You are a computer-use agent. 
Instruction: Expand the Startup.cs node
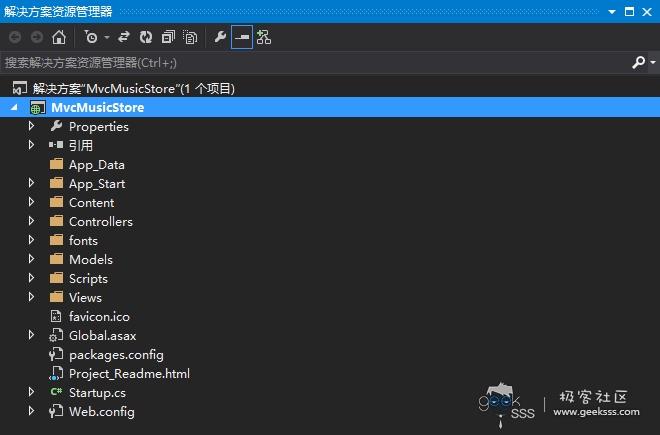(x=31, y=392)
